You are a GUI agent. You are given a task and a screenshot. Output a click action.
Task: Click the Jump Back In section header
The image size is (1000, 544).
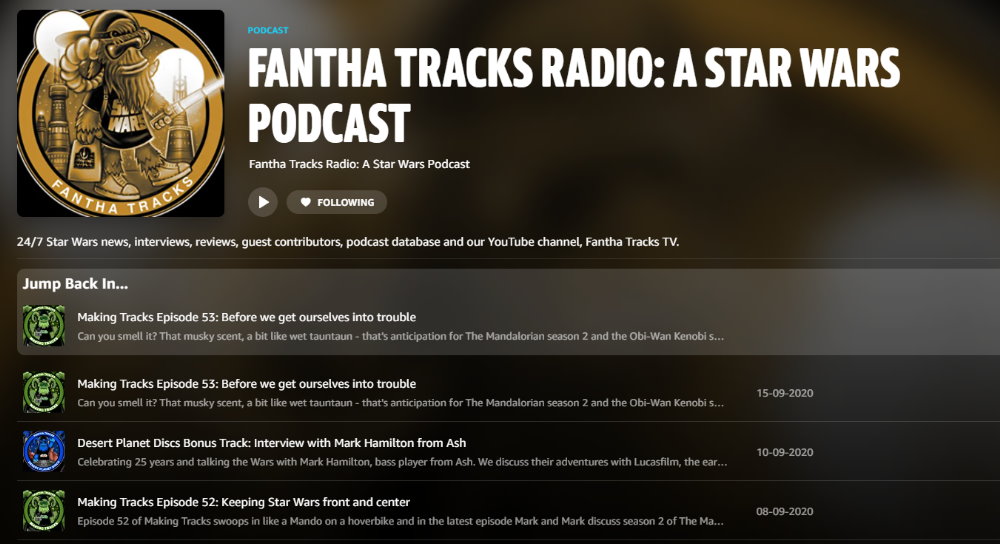(75, 284)
